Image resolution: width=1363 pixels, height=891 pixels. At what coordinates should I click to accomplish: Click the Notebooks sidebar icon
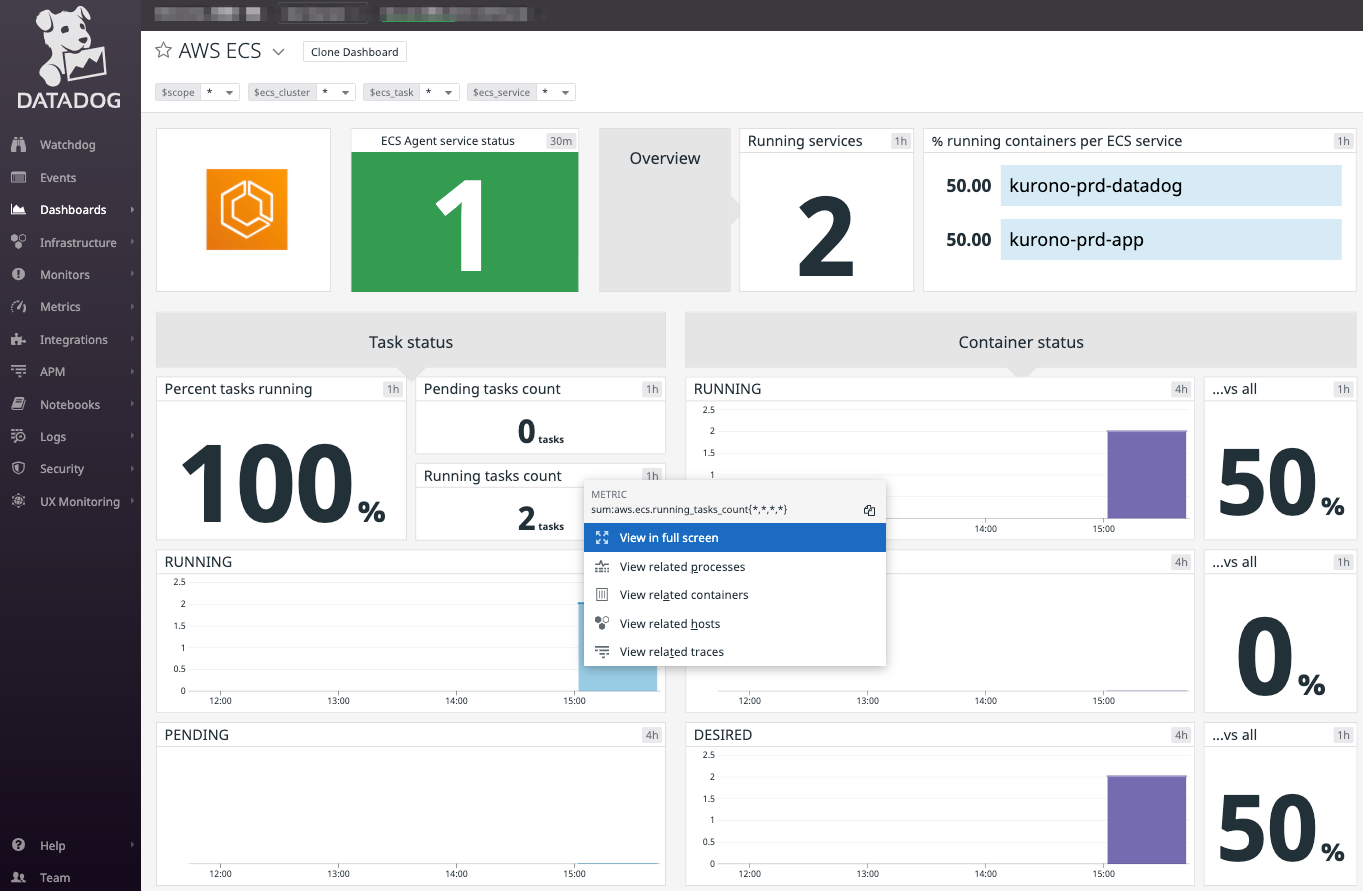click(x=18, y=404)
